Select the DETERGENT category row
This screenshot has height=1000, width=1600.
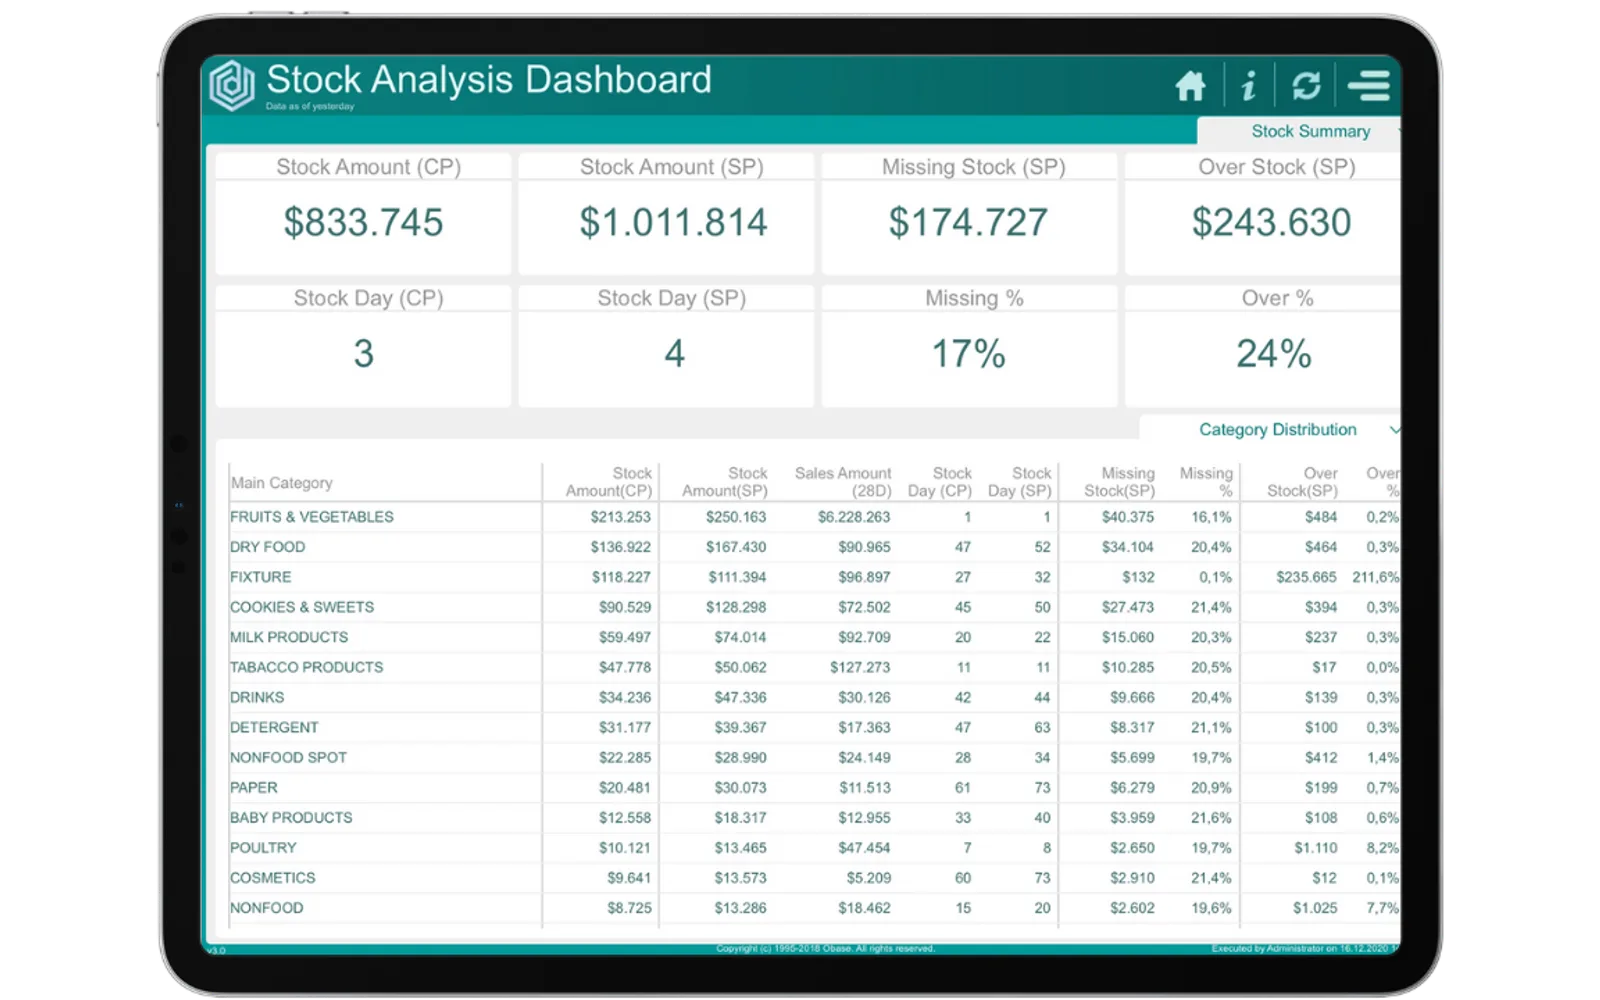point(814,727)
